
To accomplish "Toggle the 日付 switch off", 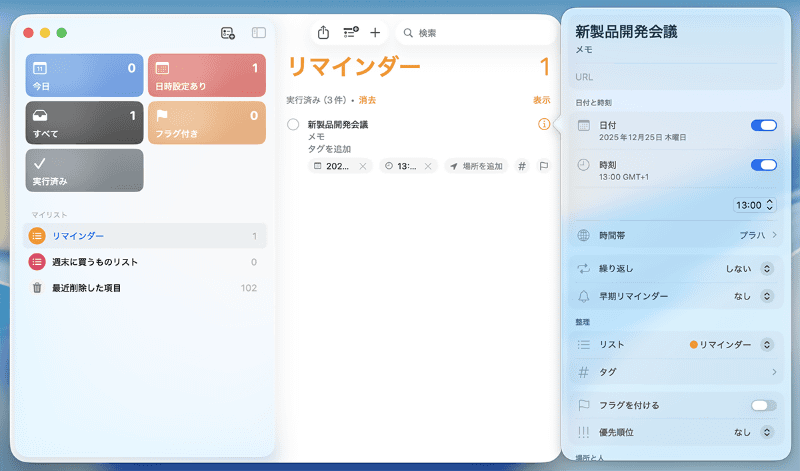I will (x=763, y=126).
